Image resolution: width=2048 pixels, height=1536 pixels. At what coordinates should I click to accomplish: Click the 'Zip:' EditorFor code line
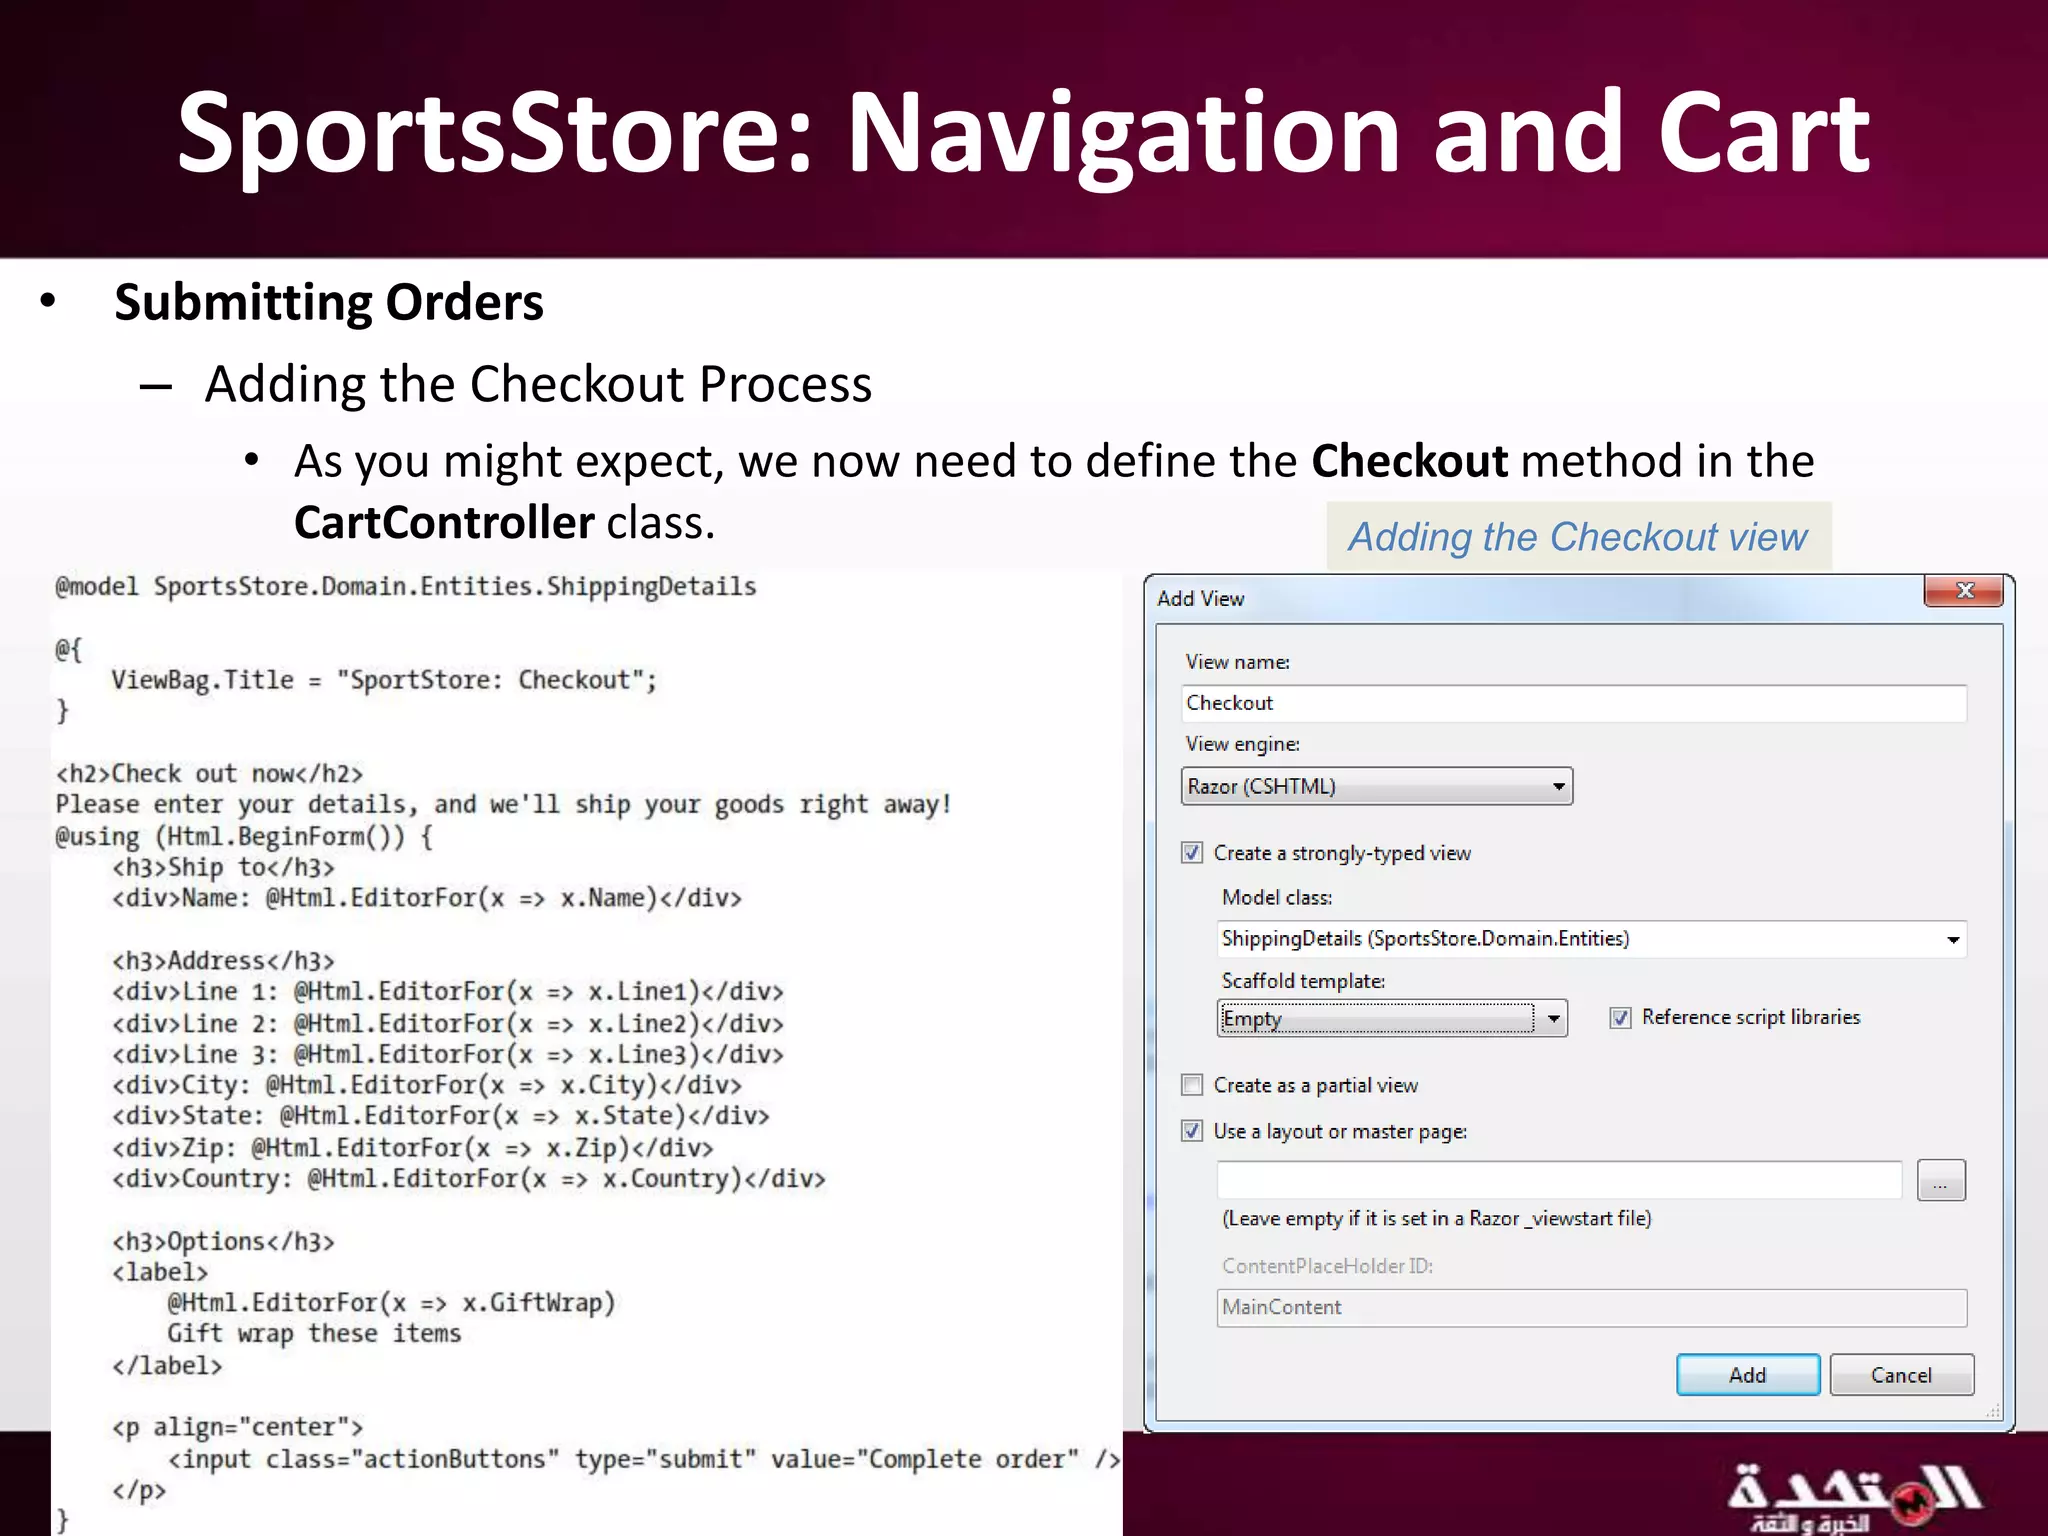[x=413, y=1148]
